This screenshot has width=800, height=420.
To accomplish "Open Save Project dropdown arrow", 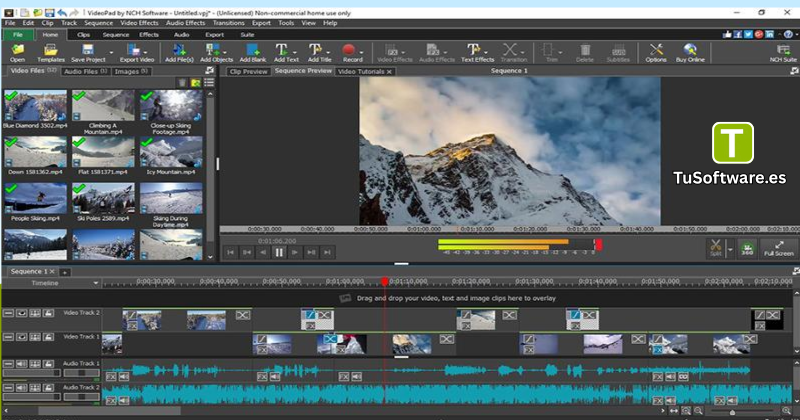I will point(111,53).
